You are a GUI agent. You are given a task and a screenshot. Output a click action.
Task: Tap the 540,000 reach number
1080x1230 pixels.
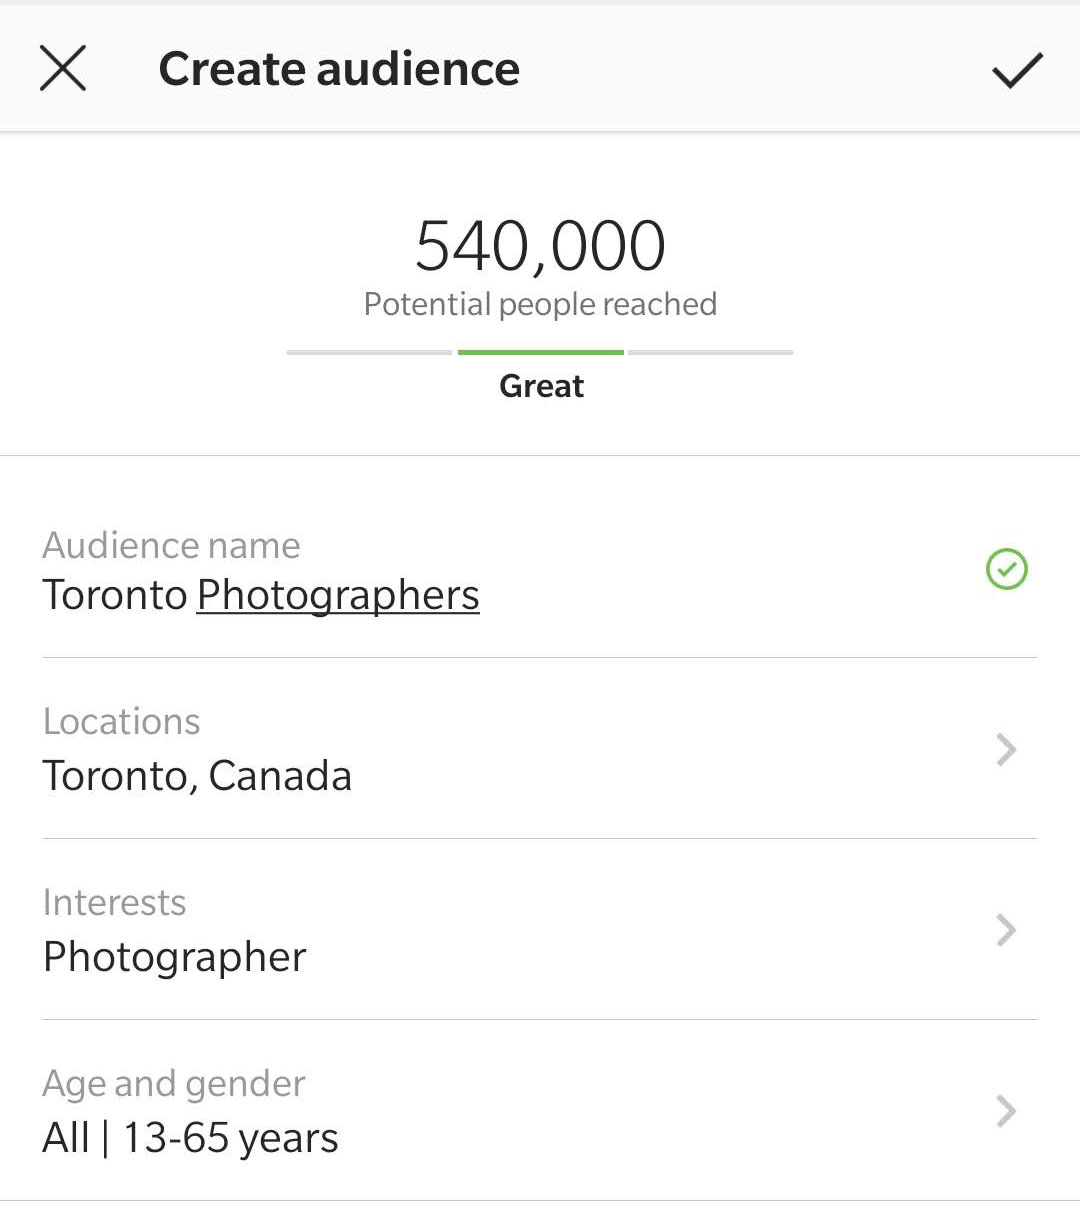click(x=540, y=246)
